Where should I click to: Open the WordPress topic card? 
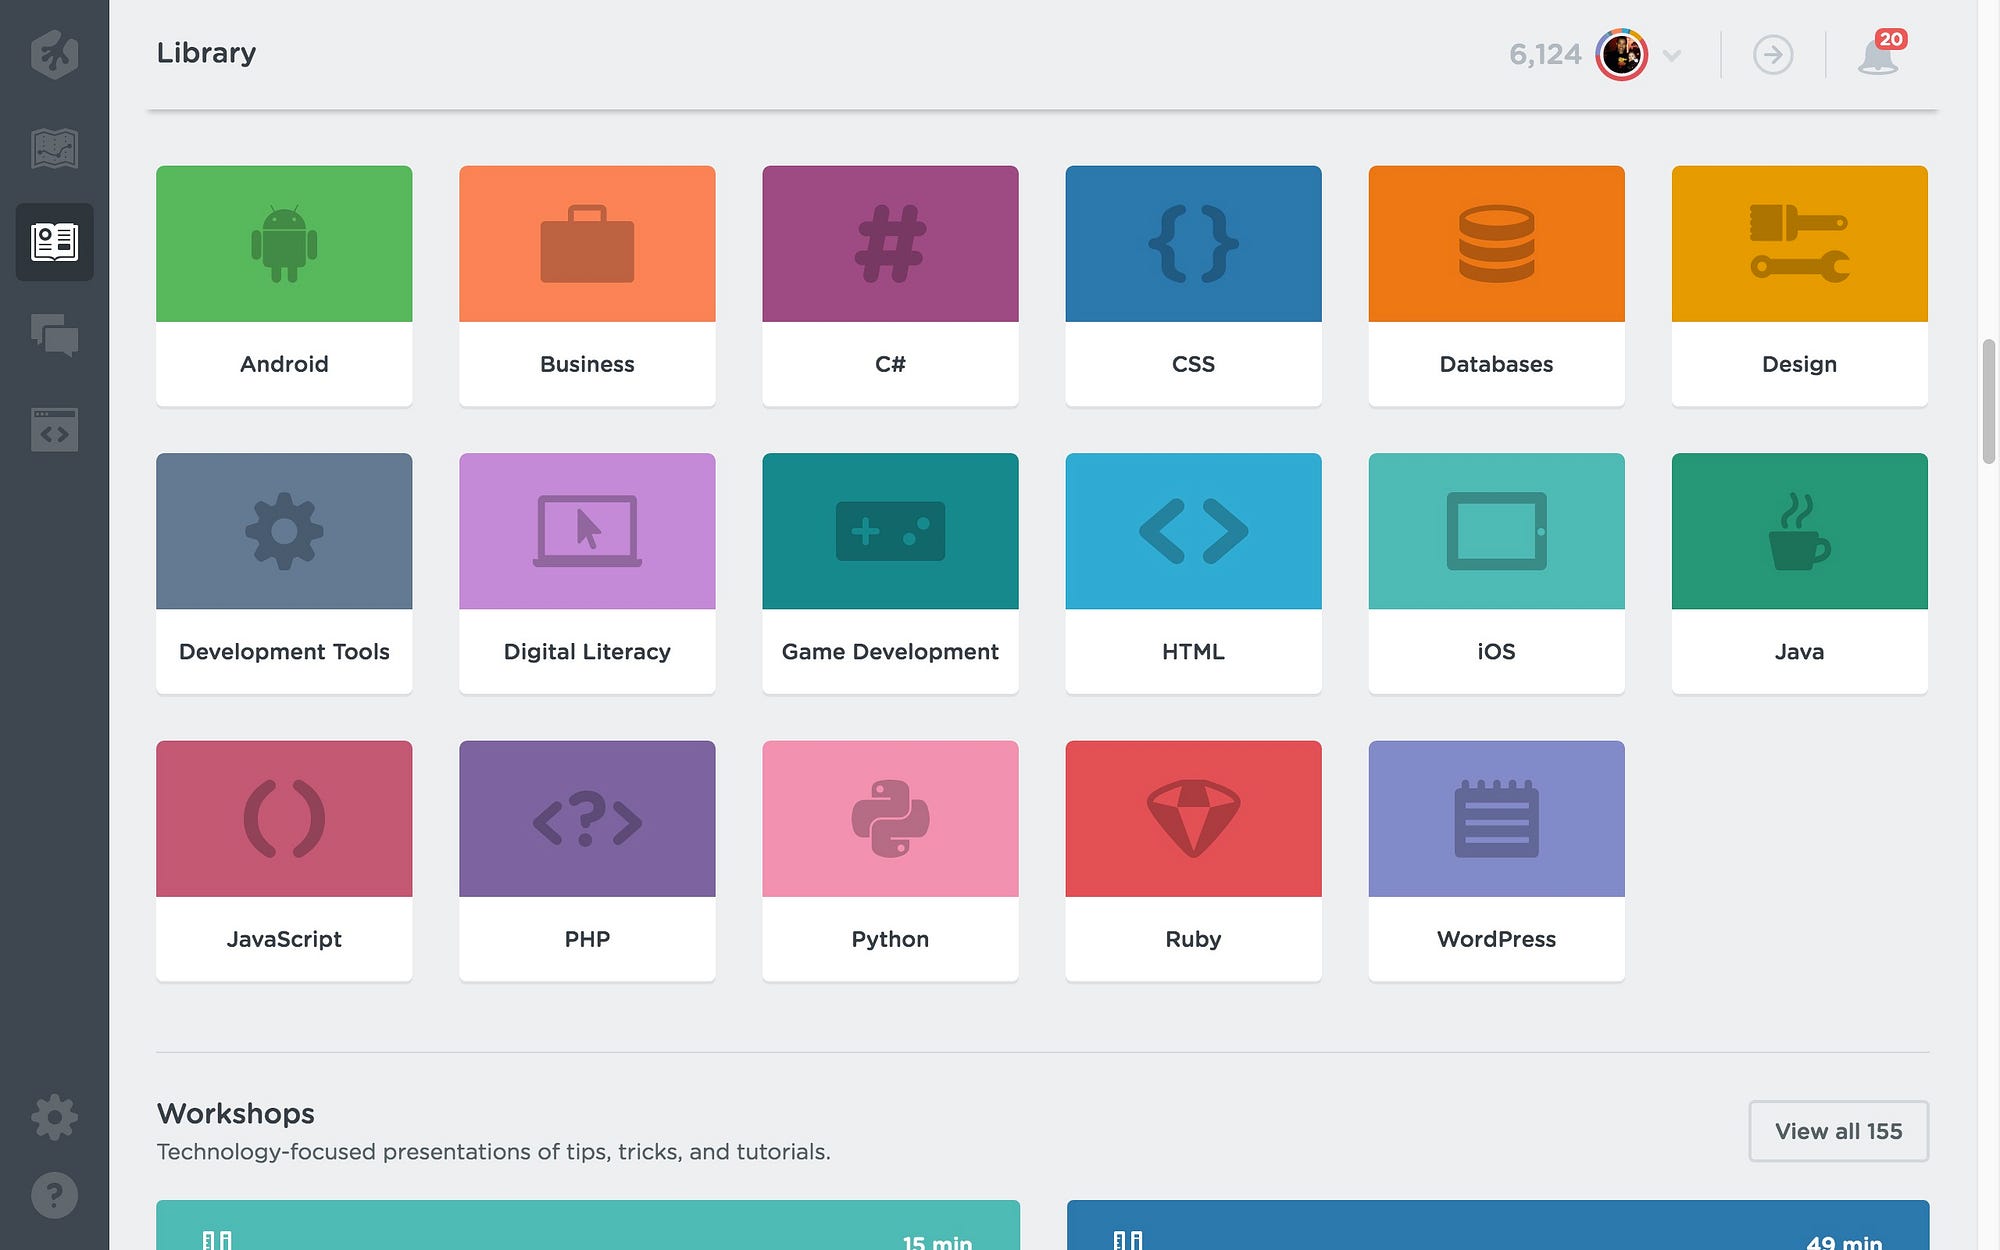[1496, 860]
